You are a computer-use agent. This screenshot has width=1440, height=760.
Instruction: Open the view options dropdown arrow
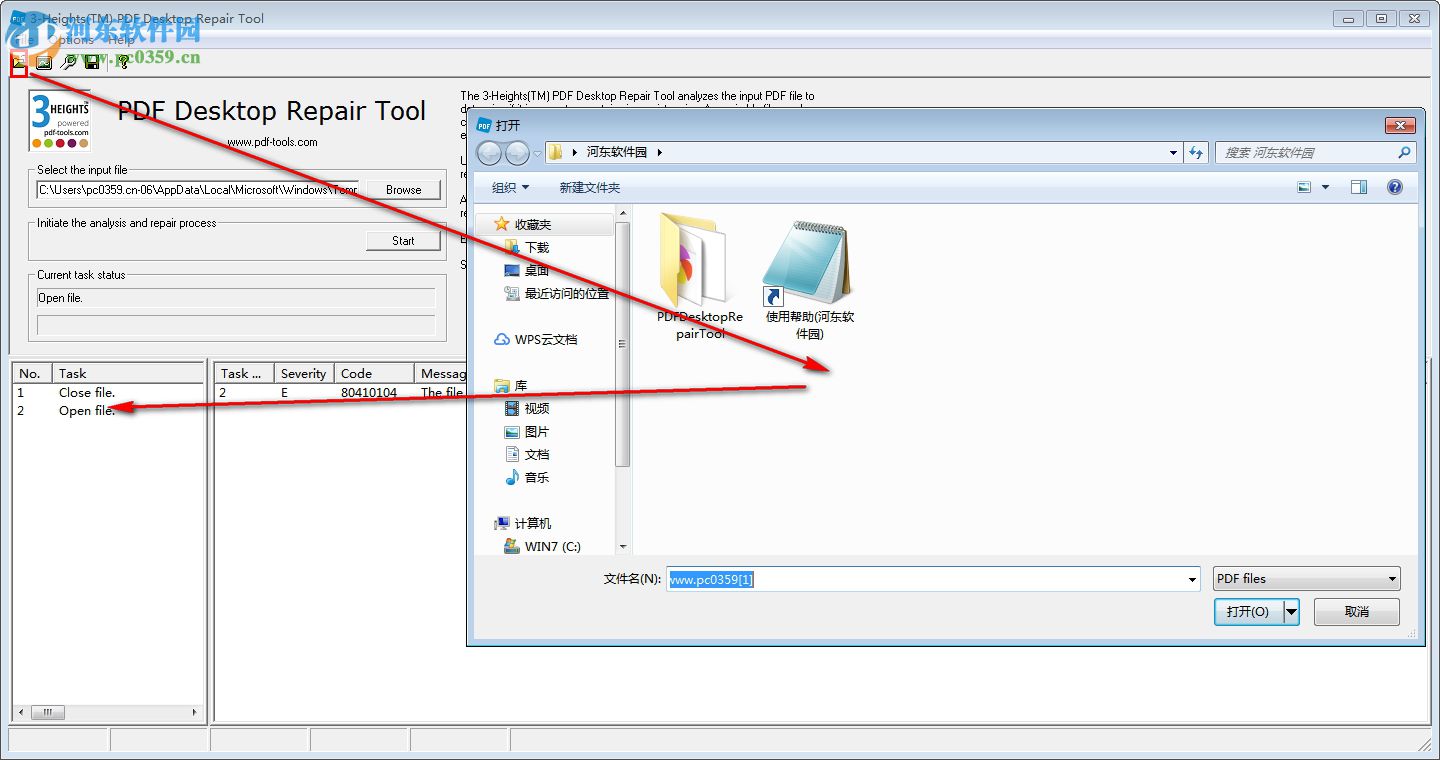[x=1326, y=187]
